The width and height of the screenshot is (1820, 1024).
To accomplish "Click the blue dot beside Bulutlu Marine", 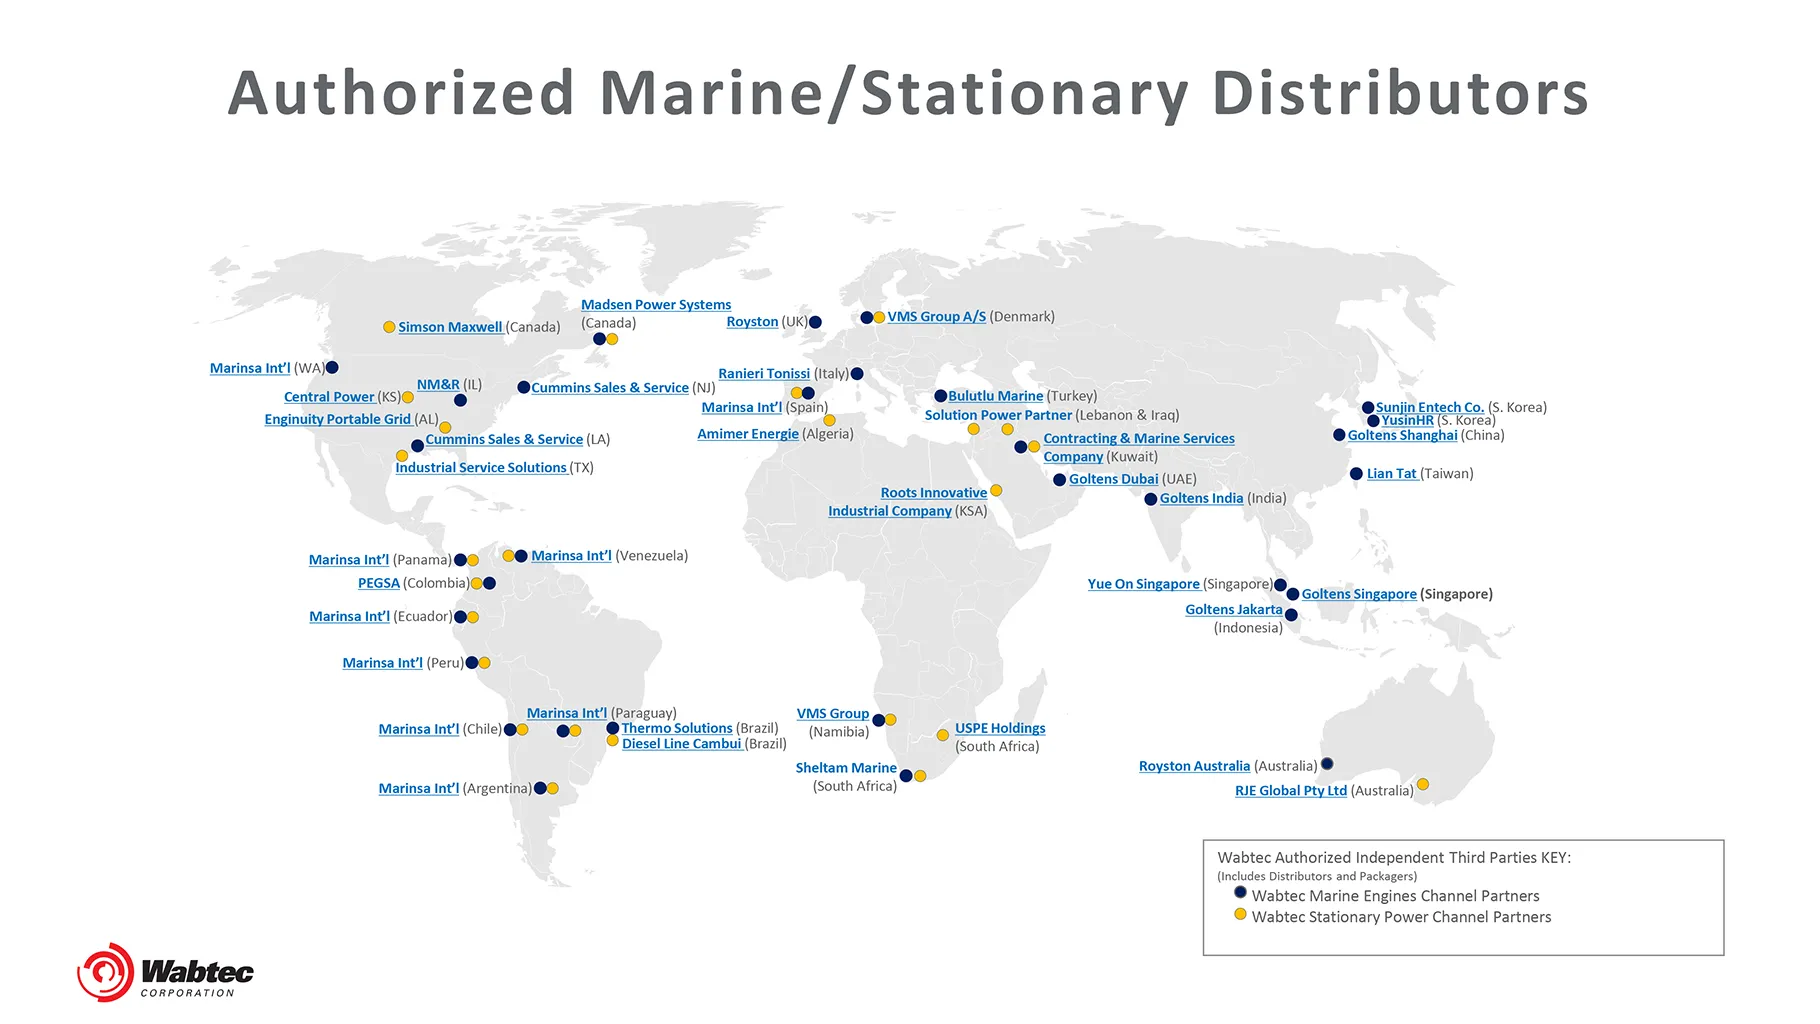I will [940, 396].
